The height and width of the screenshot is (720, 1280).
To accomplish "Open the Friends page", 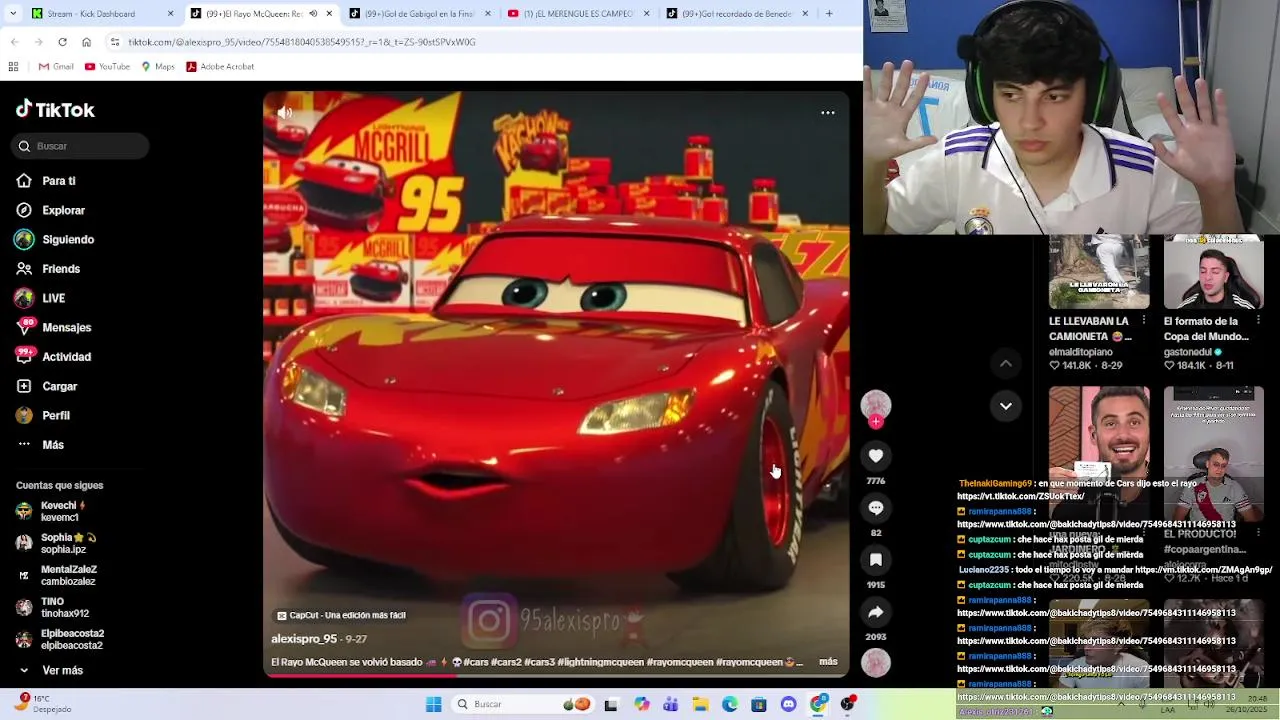I will (61, 269).
